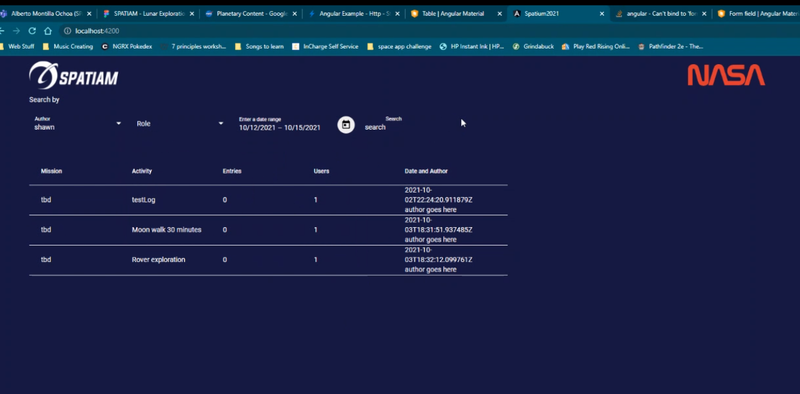Close the Table | Angular Material tab

pos(499,14)
